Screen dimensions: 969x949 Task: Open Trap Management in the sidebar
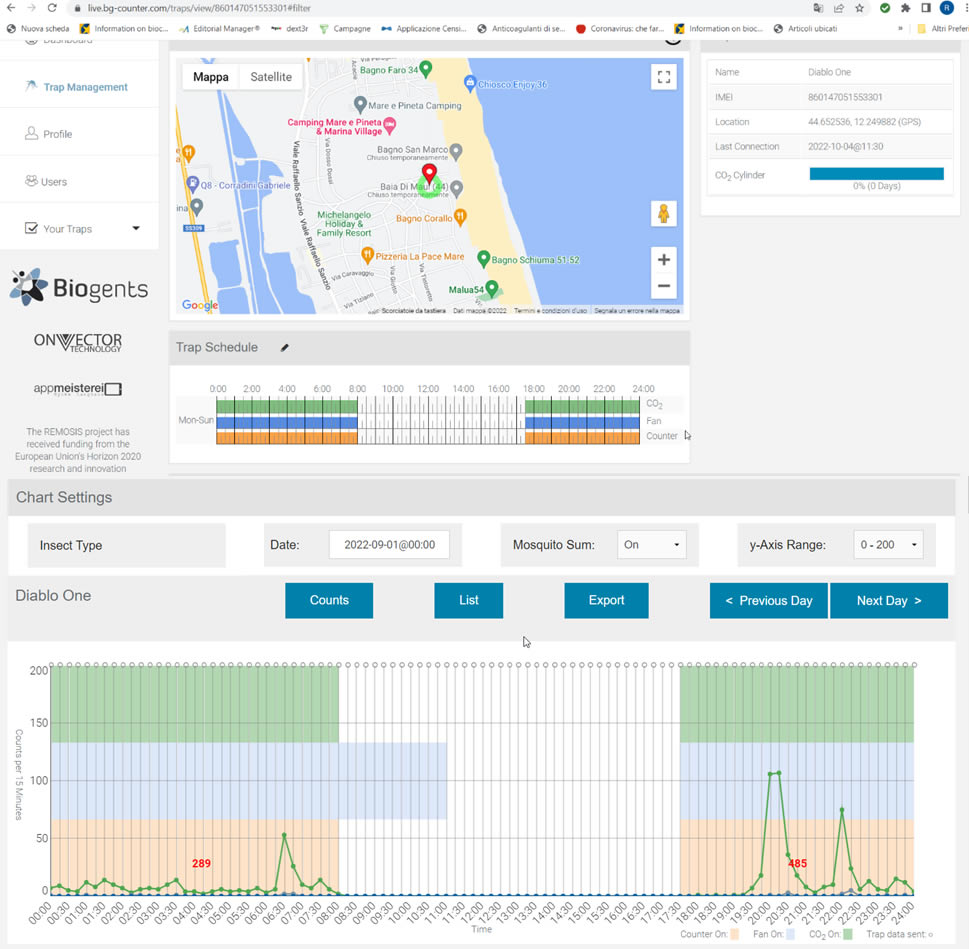85,87
